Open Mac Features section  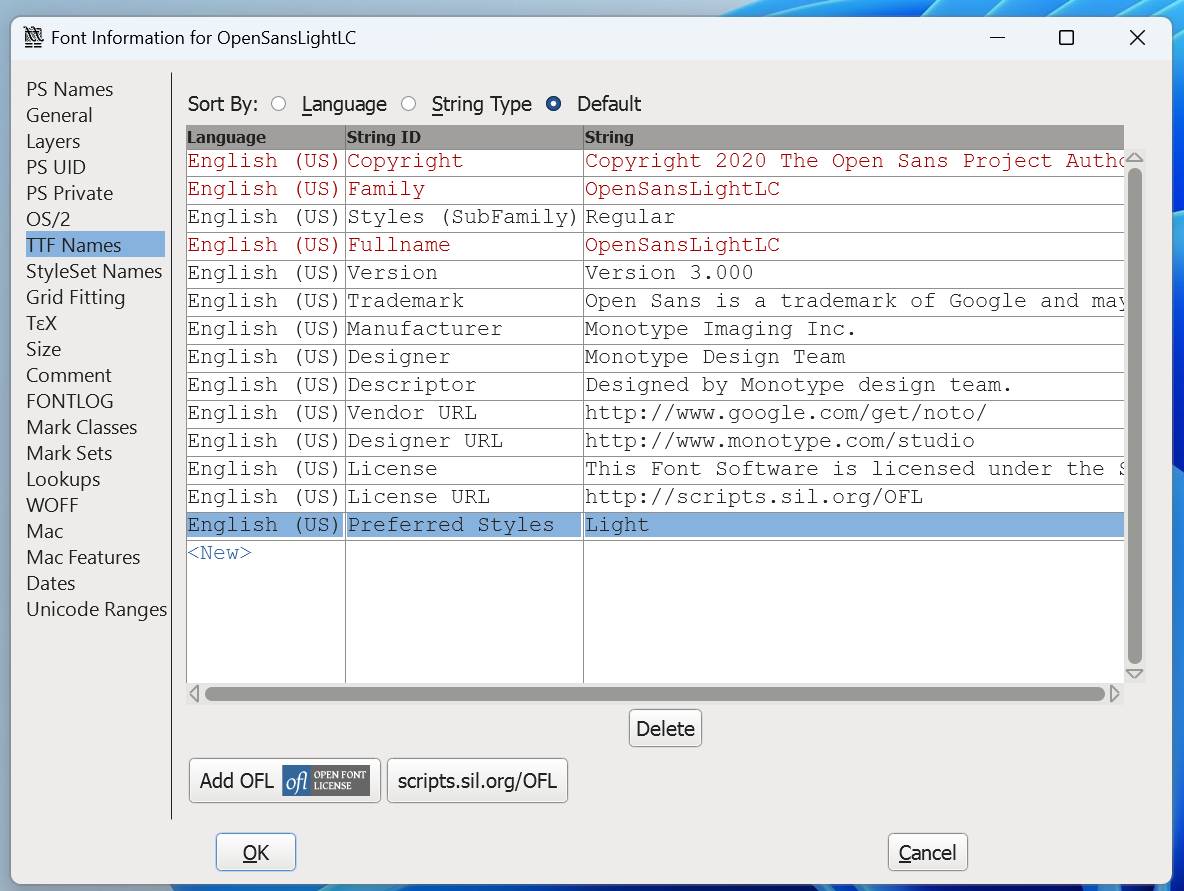pyautogui.click(x=83, y=557)
